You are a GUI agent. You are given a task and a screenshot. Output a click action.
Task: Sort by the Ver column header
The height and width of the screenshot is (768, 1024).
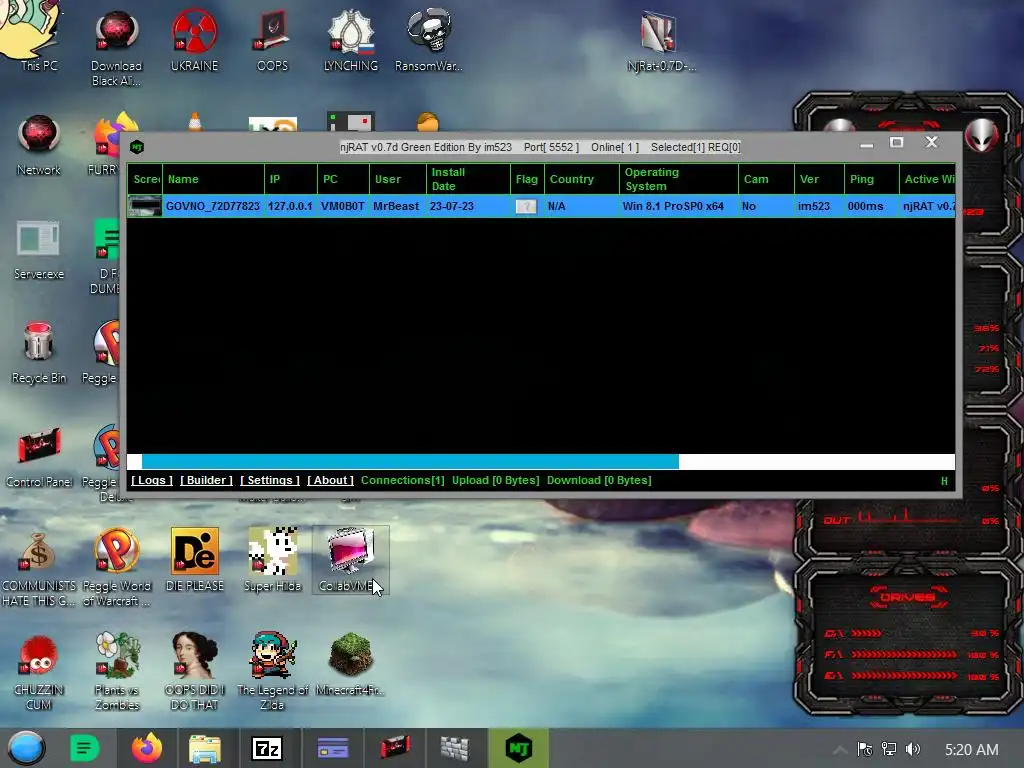pyautogui.click(x=819, y=179)
